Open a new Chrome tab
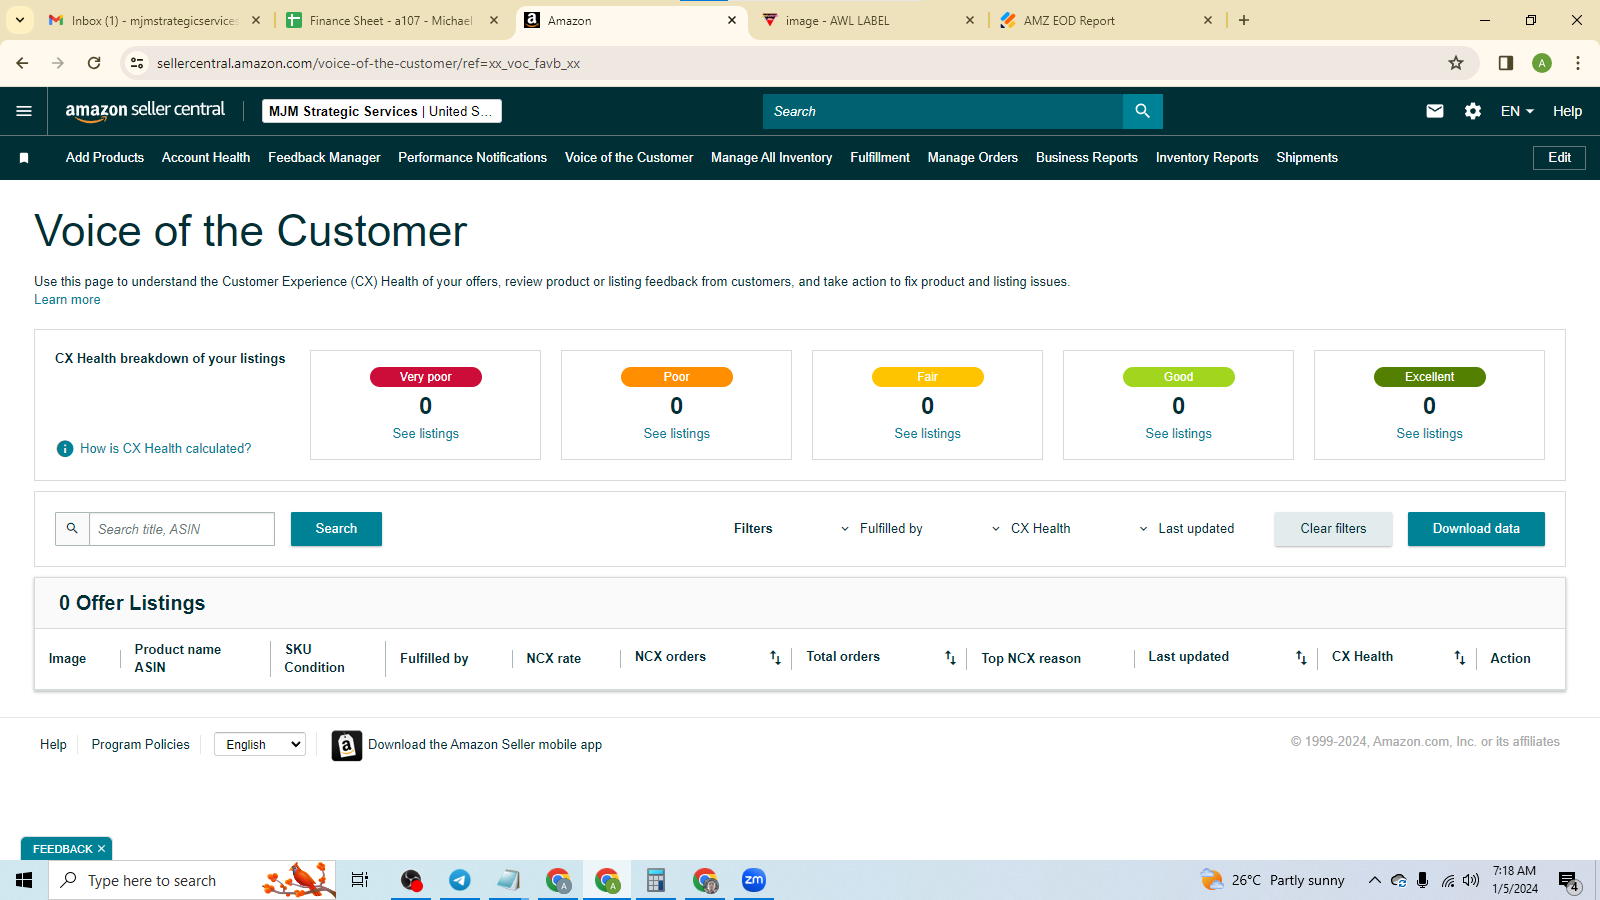The image size is (1600, 900). (1244, 20)
